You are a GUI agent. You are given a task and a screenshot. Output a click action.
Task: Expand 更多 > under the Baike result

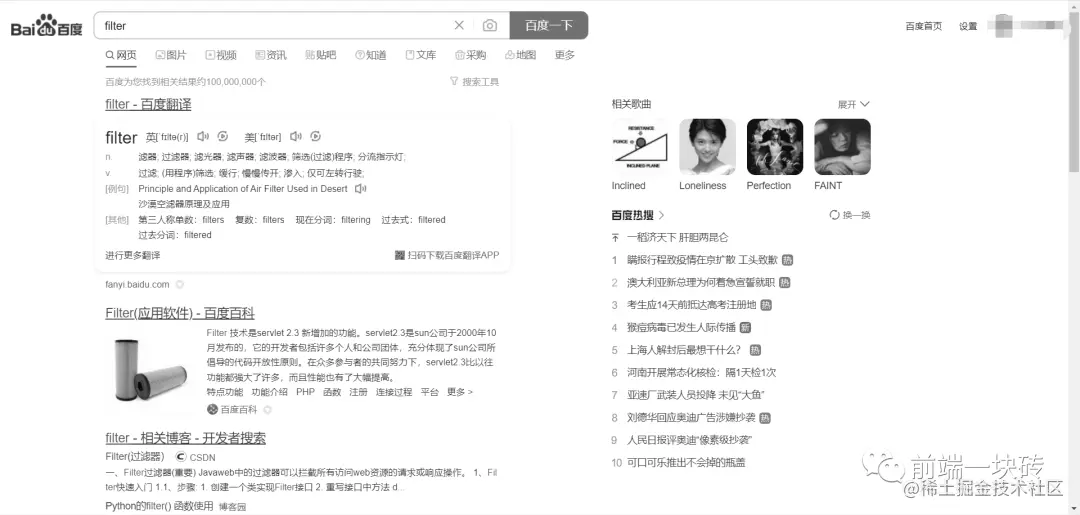click(x=460, y=392)
